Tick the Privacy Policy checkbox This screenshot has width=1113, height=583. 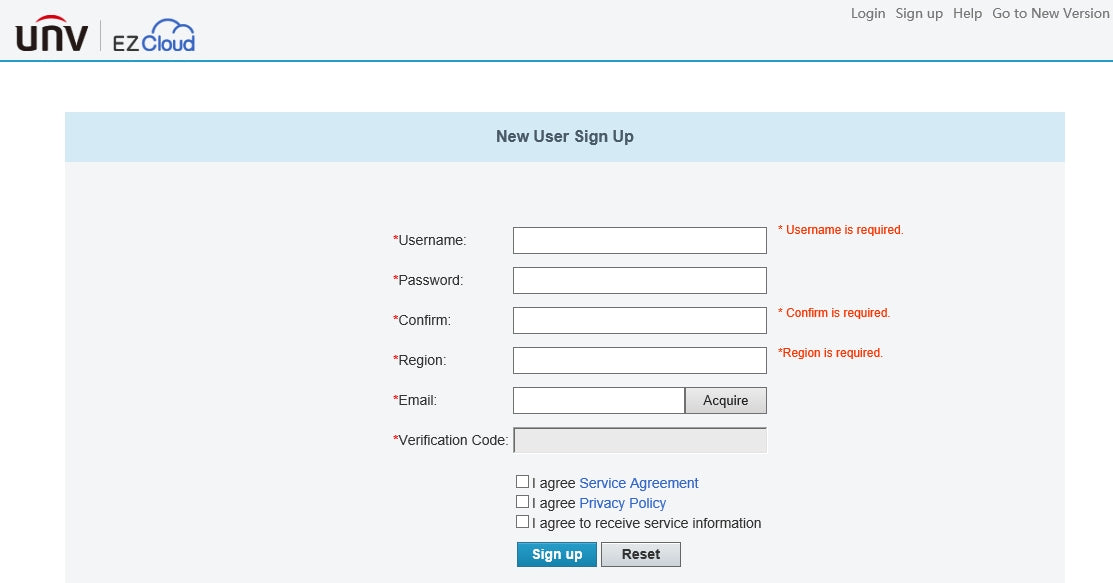[522, 502]
